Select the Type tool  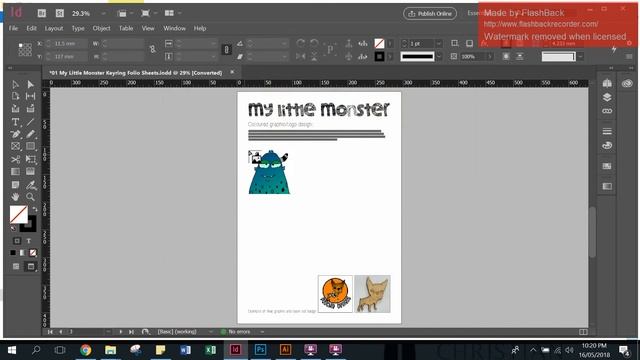[16, 122]
